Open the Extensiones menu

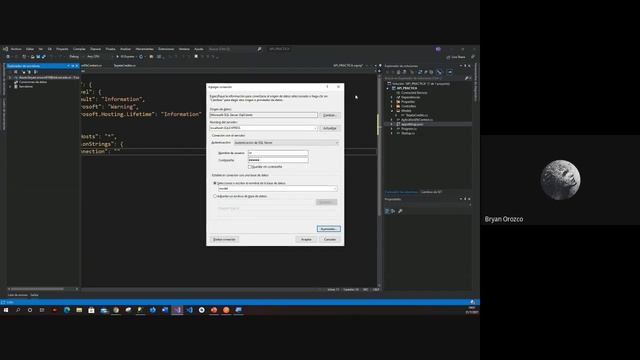click(166, 49)
